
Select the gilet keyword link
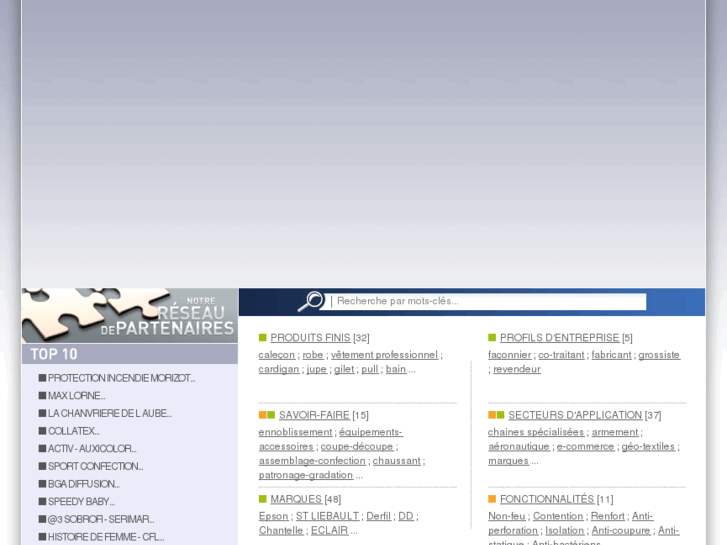coord(344,369)
